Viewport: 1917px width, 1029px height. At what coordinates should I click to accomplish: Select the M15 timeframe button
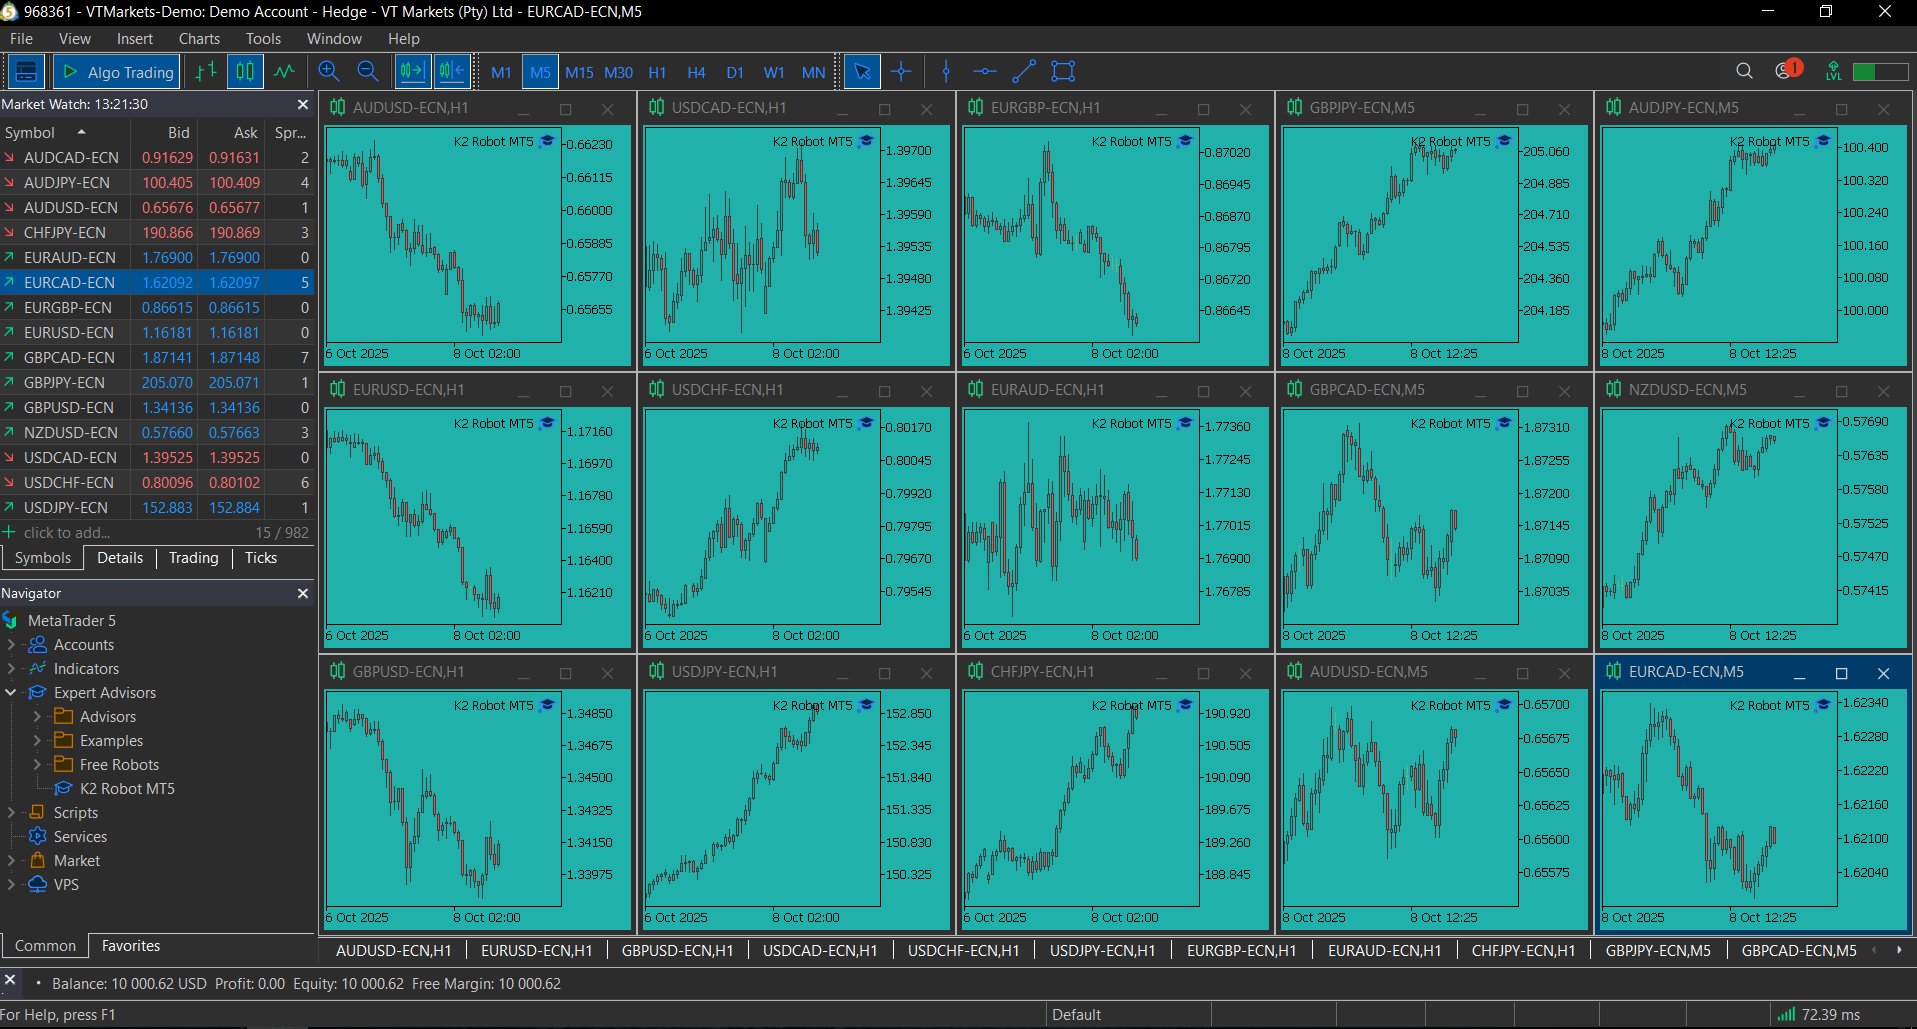click(x=579, y=72)
